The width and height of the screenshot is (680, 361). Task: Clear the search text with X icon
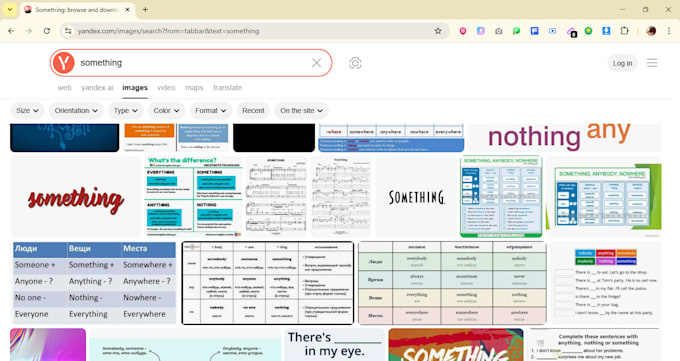(x=317, y=63)
